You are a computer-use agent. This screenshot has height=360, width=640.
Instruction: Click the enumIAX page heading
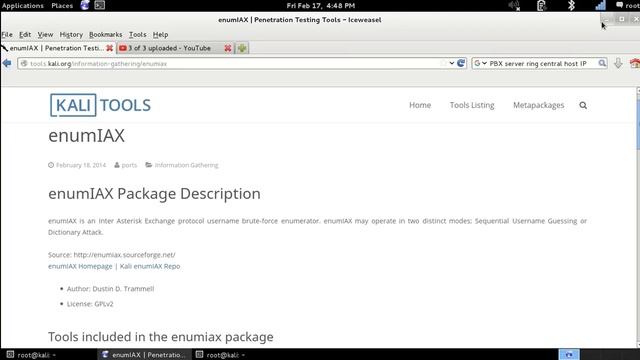click(x=87, y=136)
